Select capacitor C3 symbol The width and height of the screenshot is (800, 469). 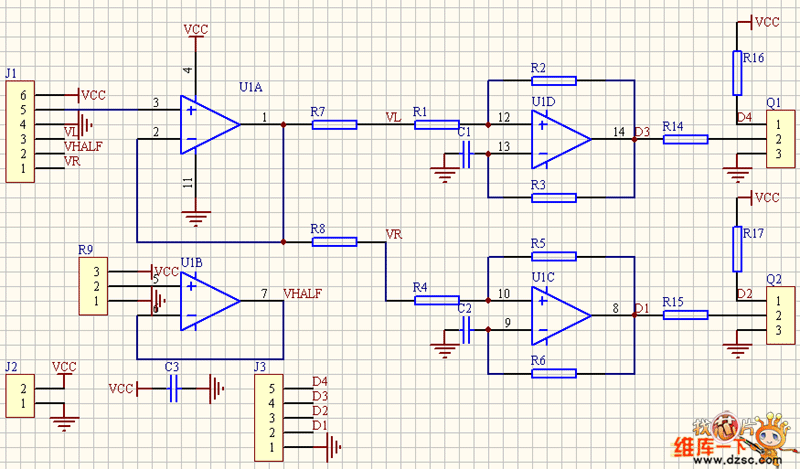tap(173, 388)
